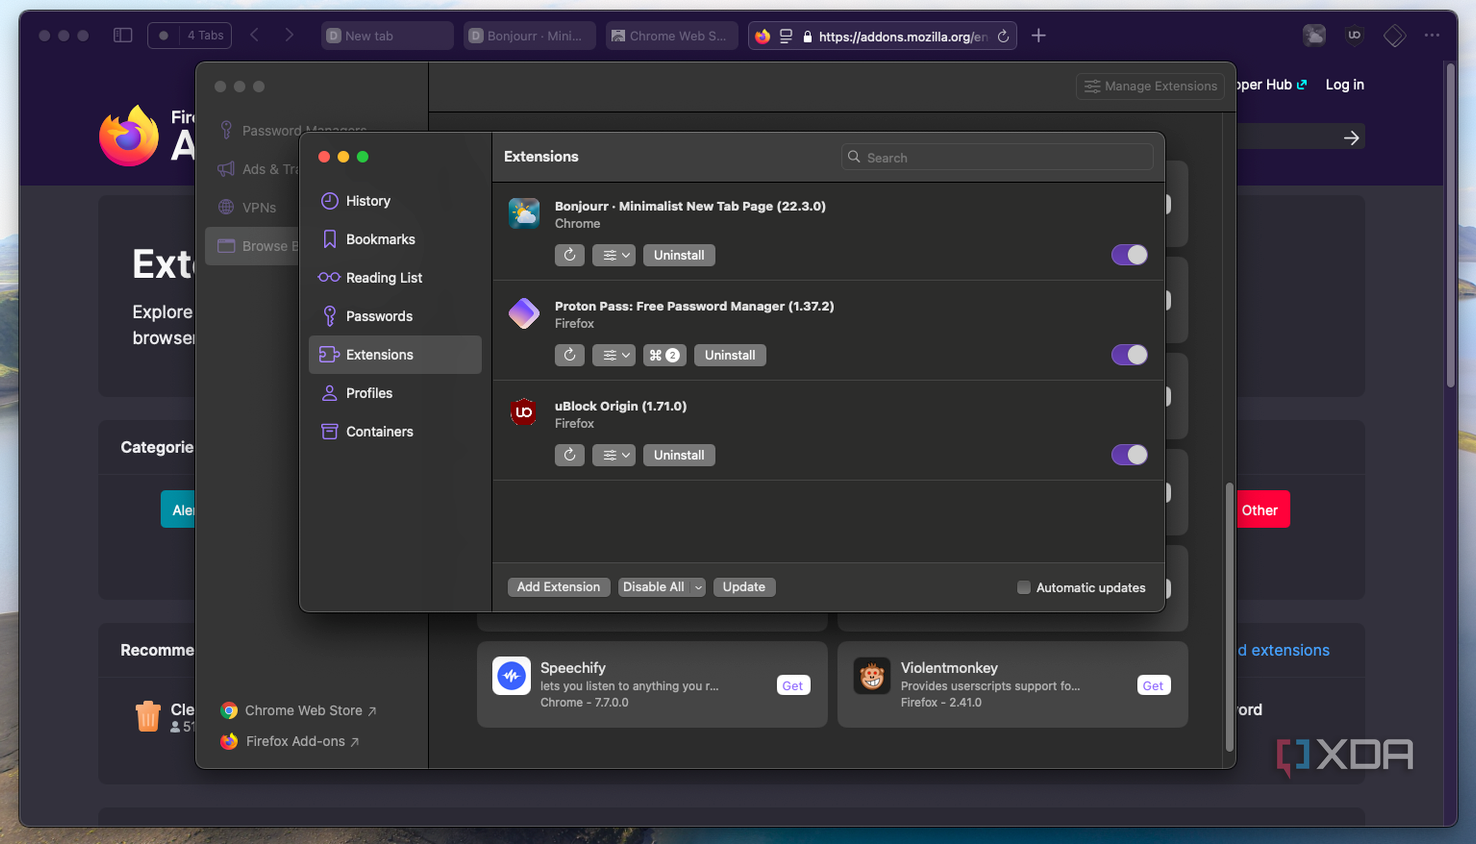Go back with the left arrow

[255, 35]
